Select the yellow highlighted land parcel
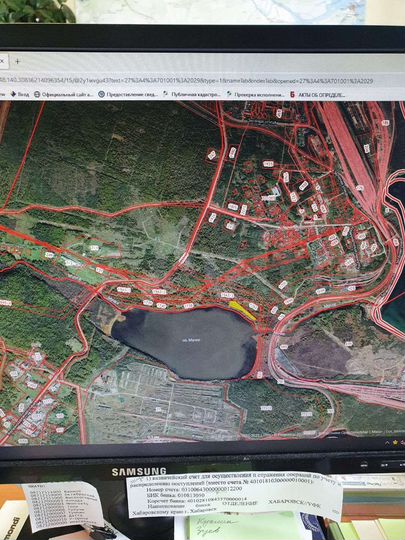 (242, 310)
